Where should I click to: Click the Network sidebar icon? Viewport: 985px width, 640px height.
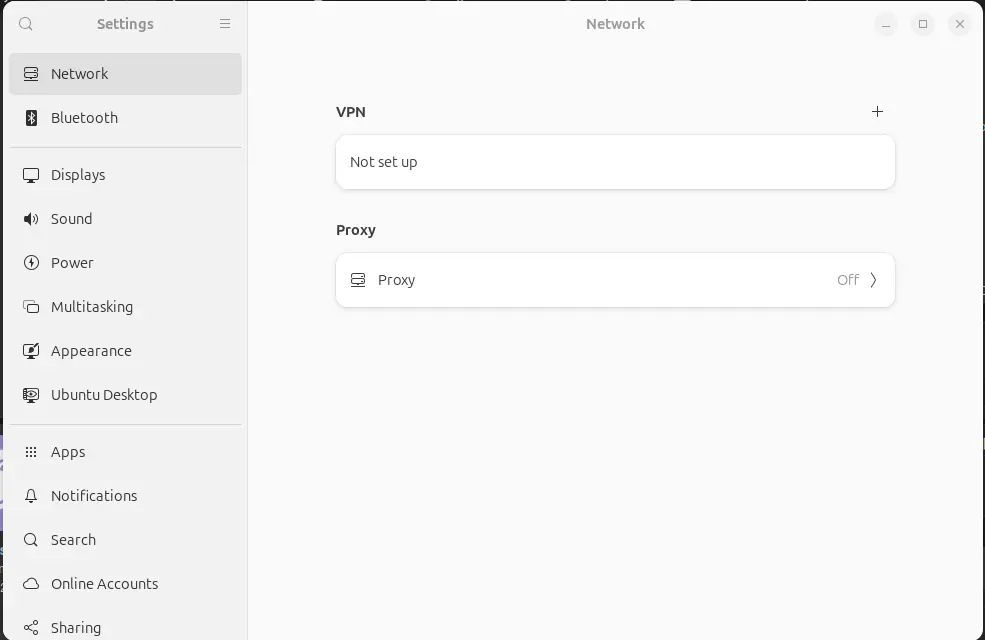click(31, 74)
